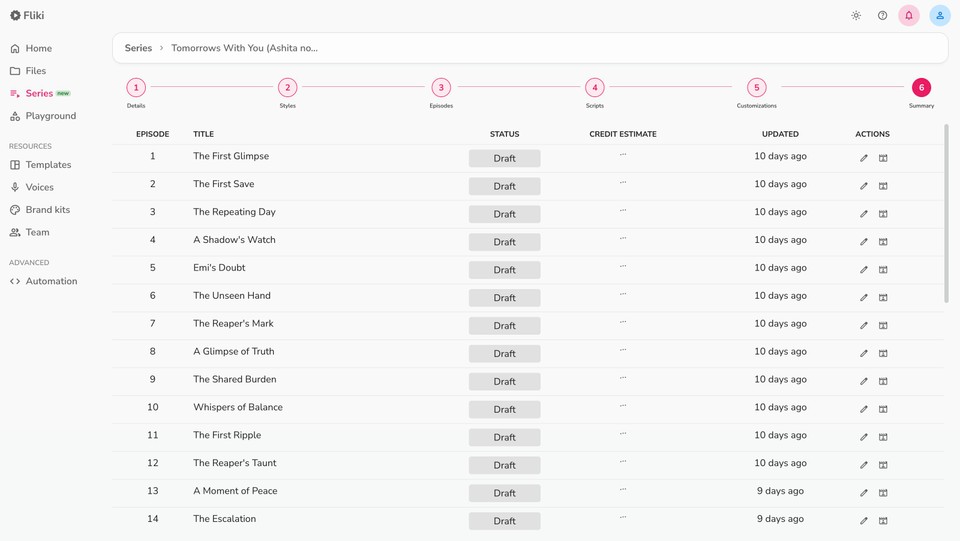Click the Series breadcrumb link
The height and width of the screenshot is (541, 960).
coord(138,48)
